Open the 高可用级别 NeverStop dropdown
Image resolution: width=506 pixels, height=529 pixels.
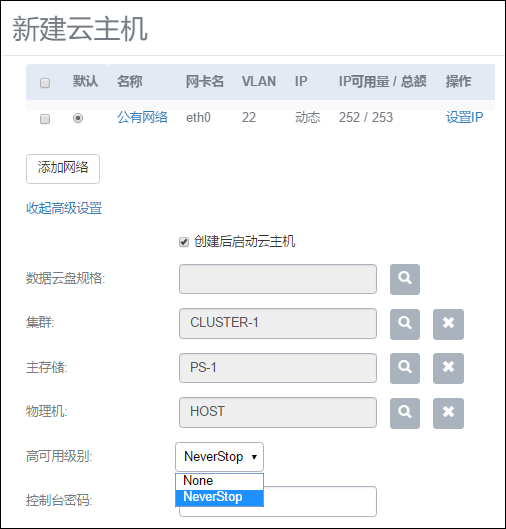(x=219, y=457)
